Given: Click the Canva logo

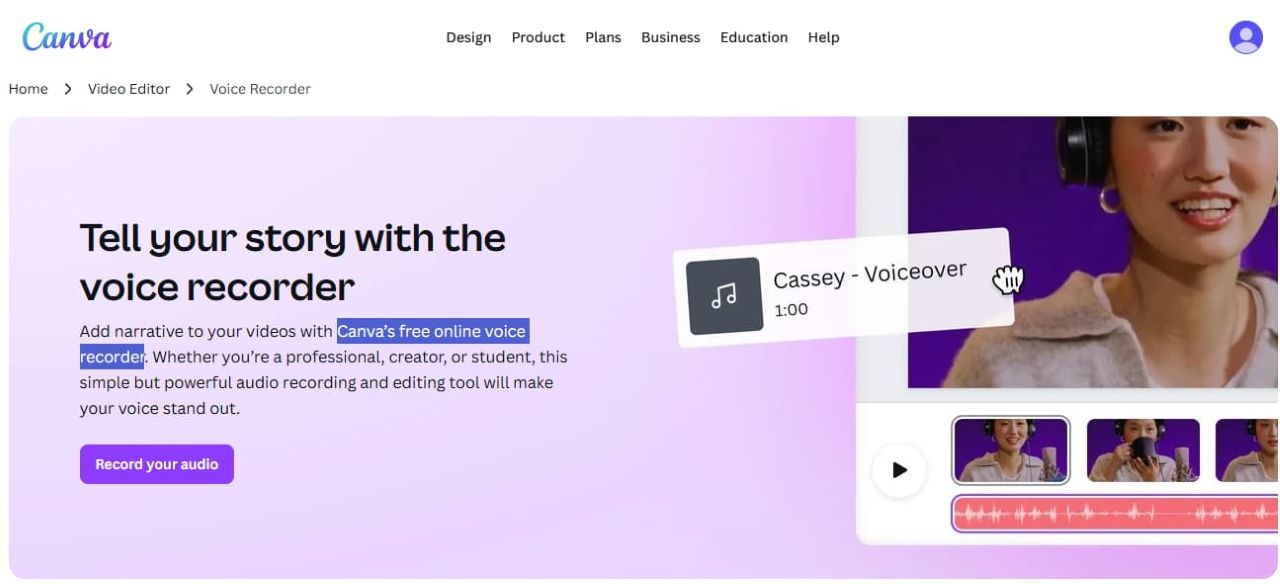Looking at the screenshot, I should (x=67, y=36).
